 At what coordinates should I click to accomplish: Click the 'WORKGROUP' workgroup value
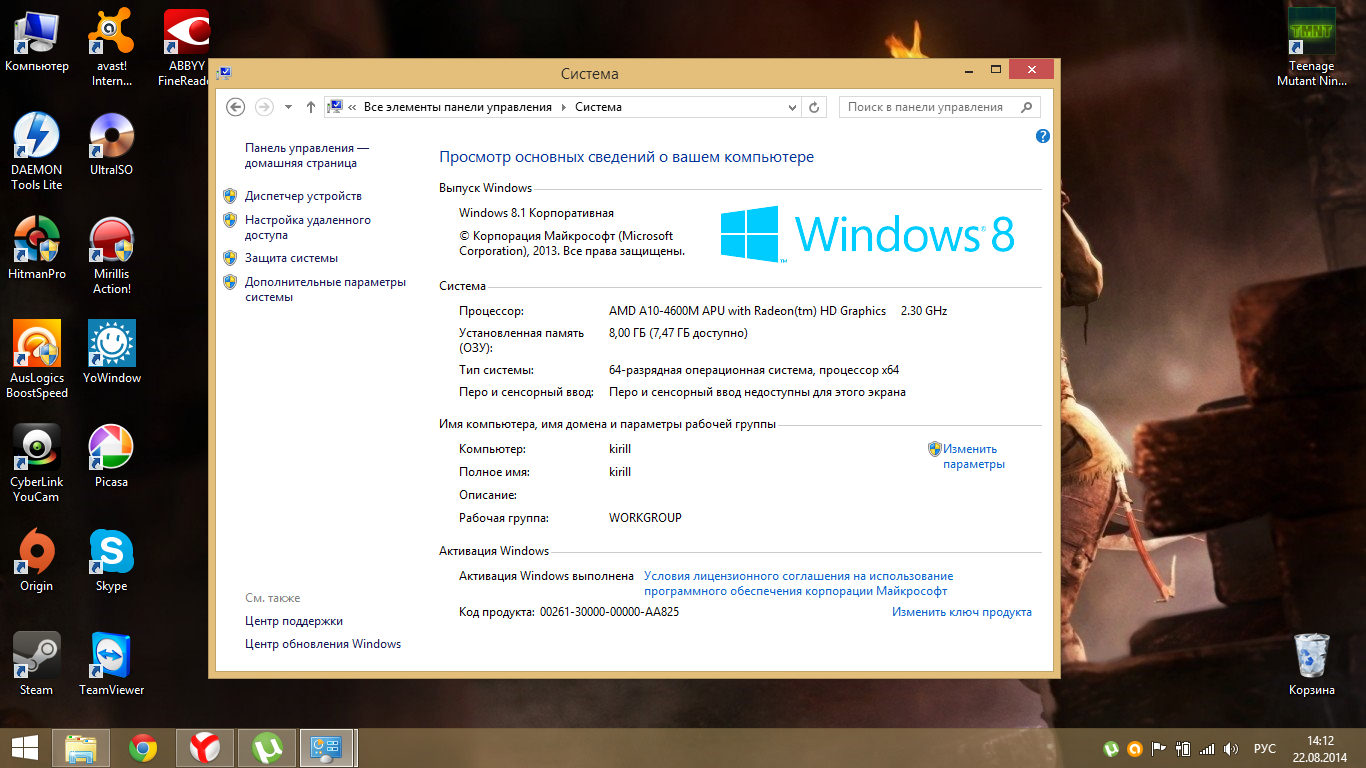click(x=645, y=518)
